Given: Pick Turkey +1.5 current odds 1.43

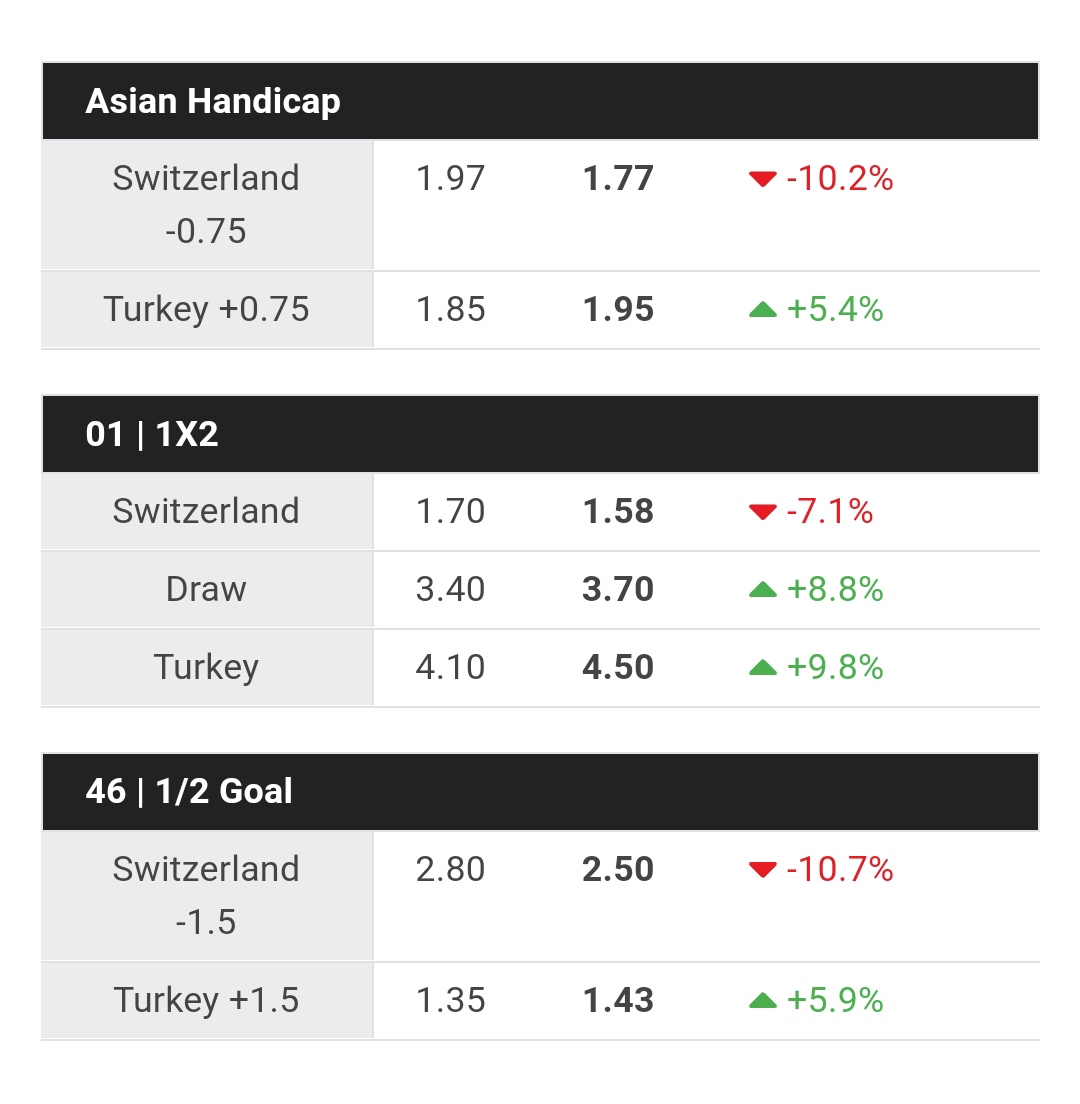Looking at the screenshot, I should 618,1001.
